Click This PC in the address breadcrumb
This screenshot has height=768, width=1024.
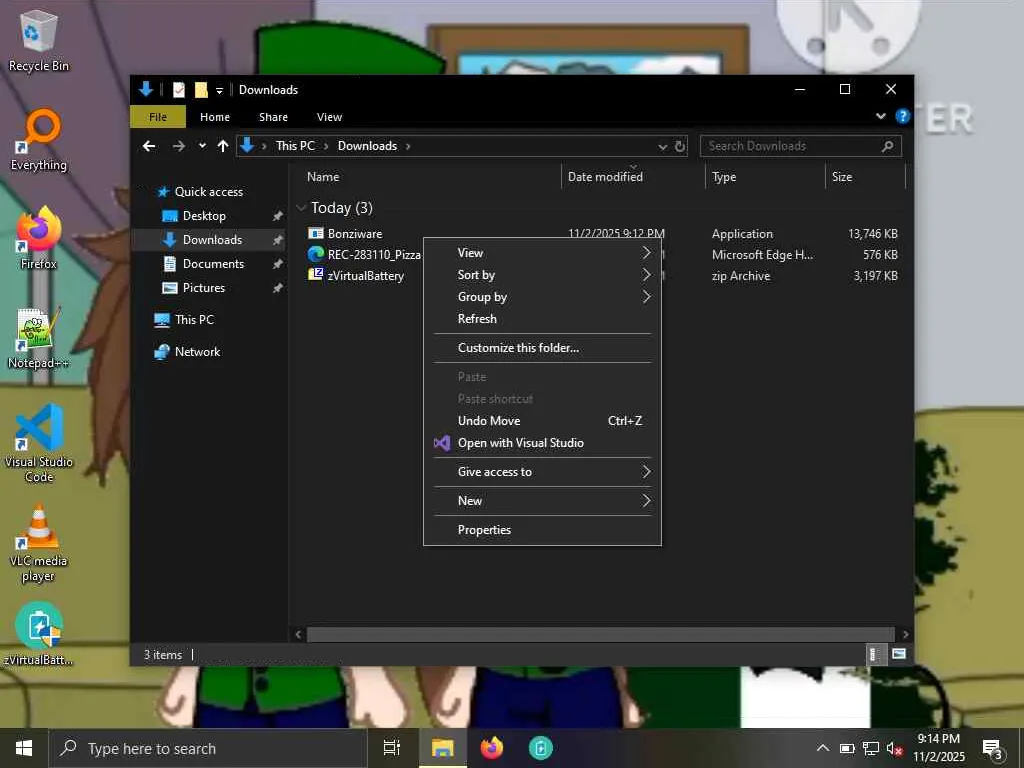295,146
